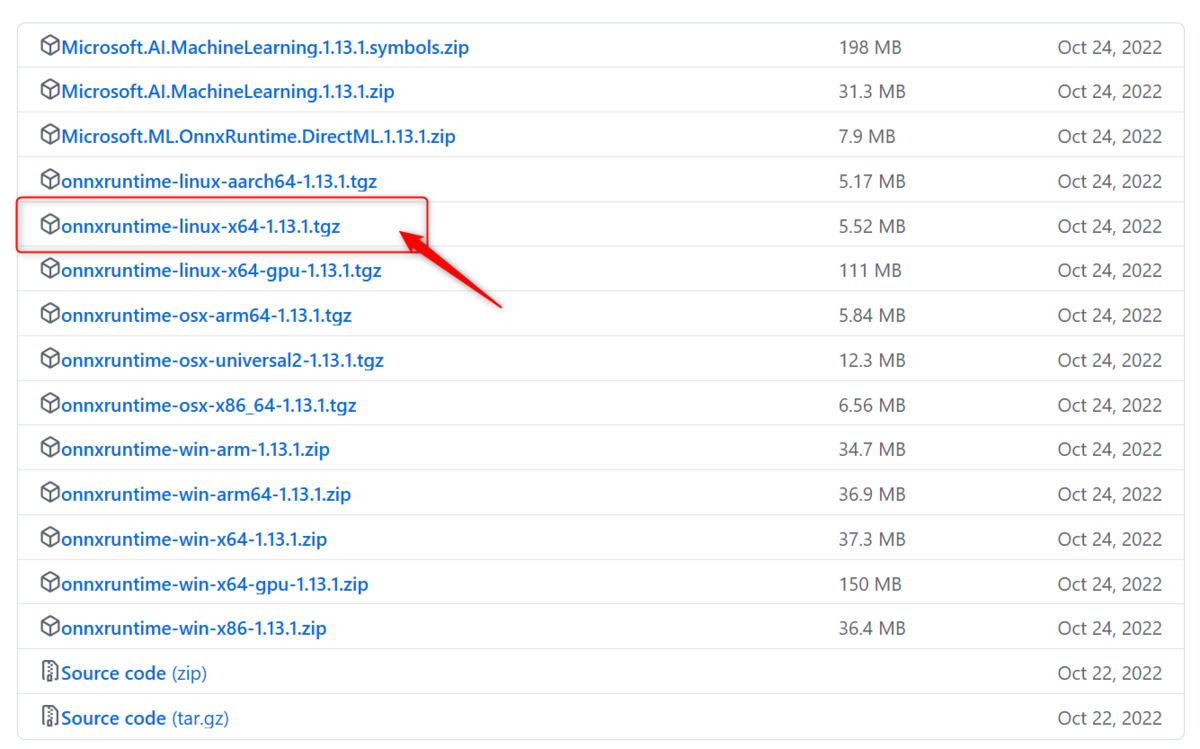This screenshot has height=749, width=1200.
Task: Download onnxruntime-win-x64-1.13.1.zip
Action: (194, 539)
